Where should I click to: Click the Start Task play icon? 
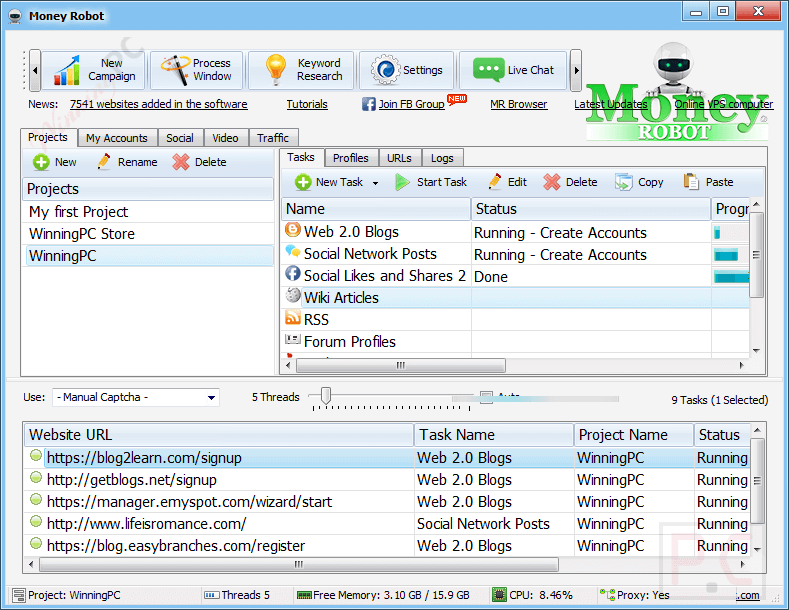402,182
